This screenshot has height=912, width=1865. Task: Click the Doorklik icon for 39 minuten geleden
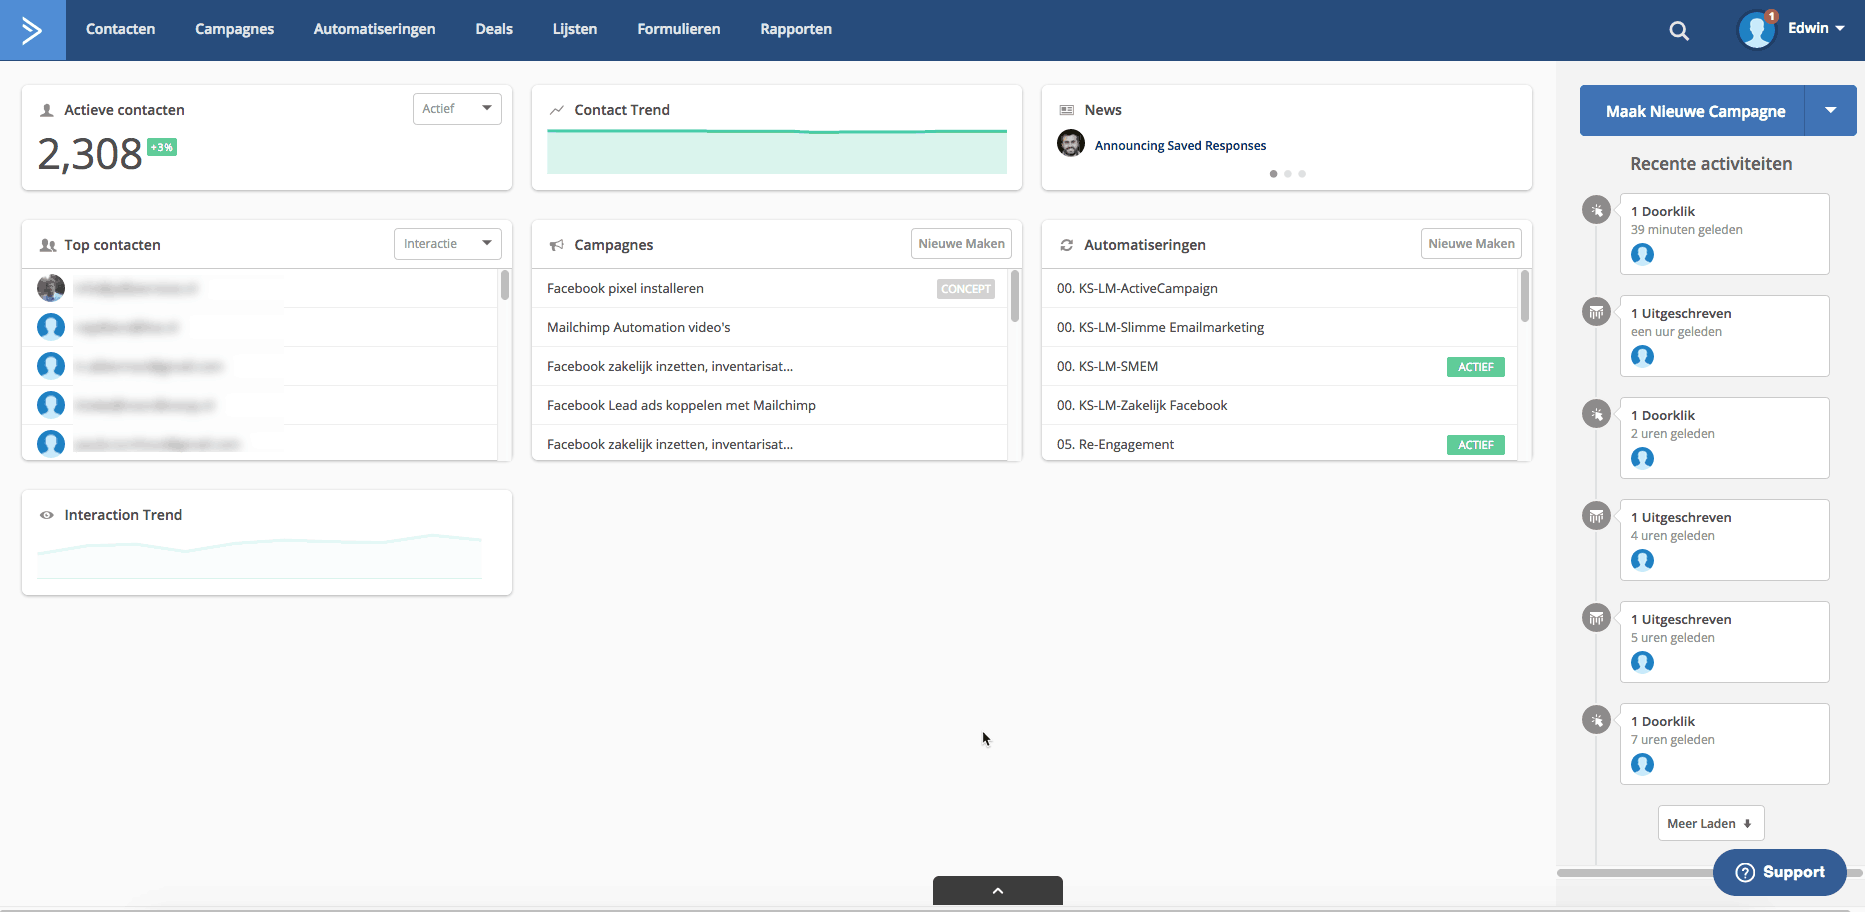(x=1597, y=210)
